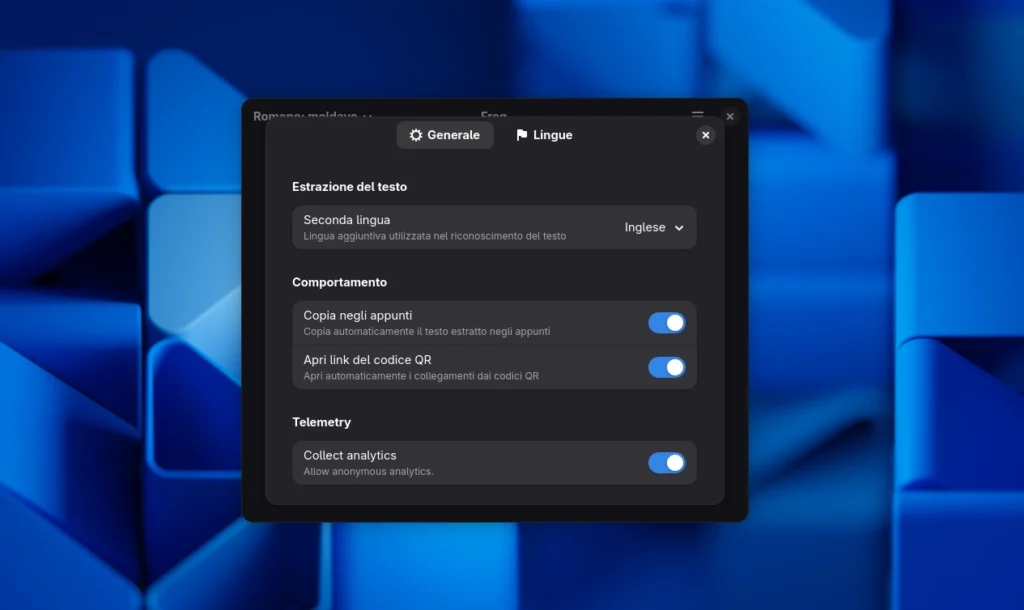Switch to the Generale tab

point(445,135)
